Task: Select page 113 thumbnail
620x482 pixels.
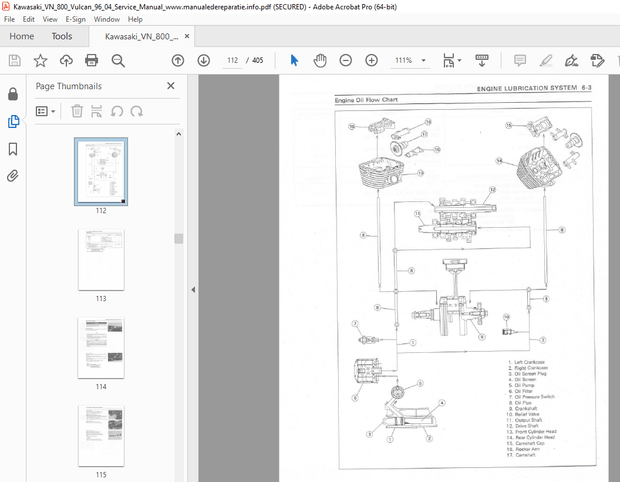Action: click(101, 260)
